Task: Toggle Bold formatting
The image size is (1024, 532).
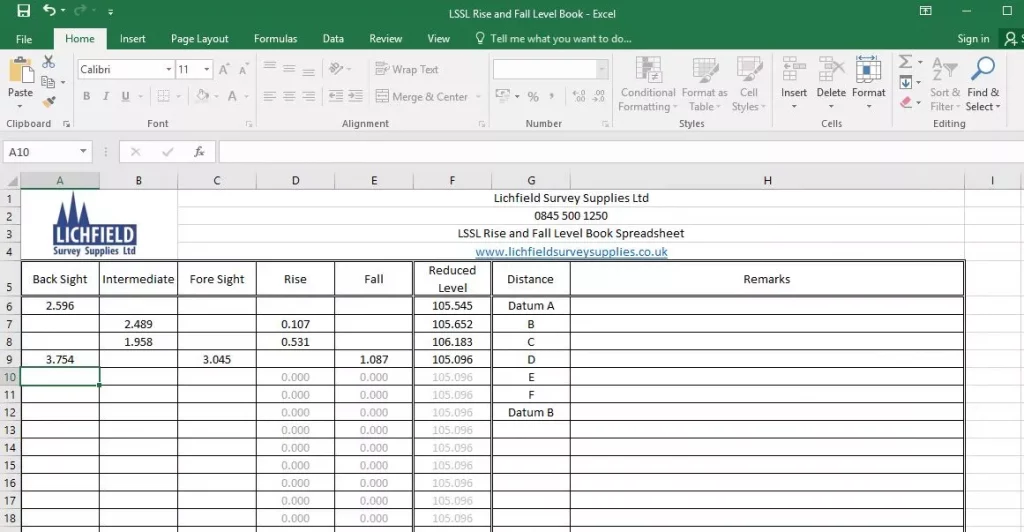Action: [86, 96]
